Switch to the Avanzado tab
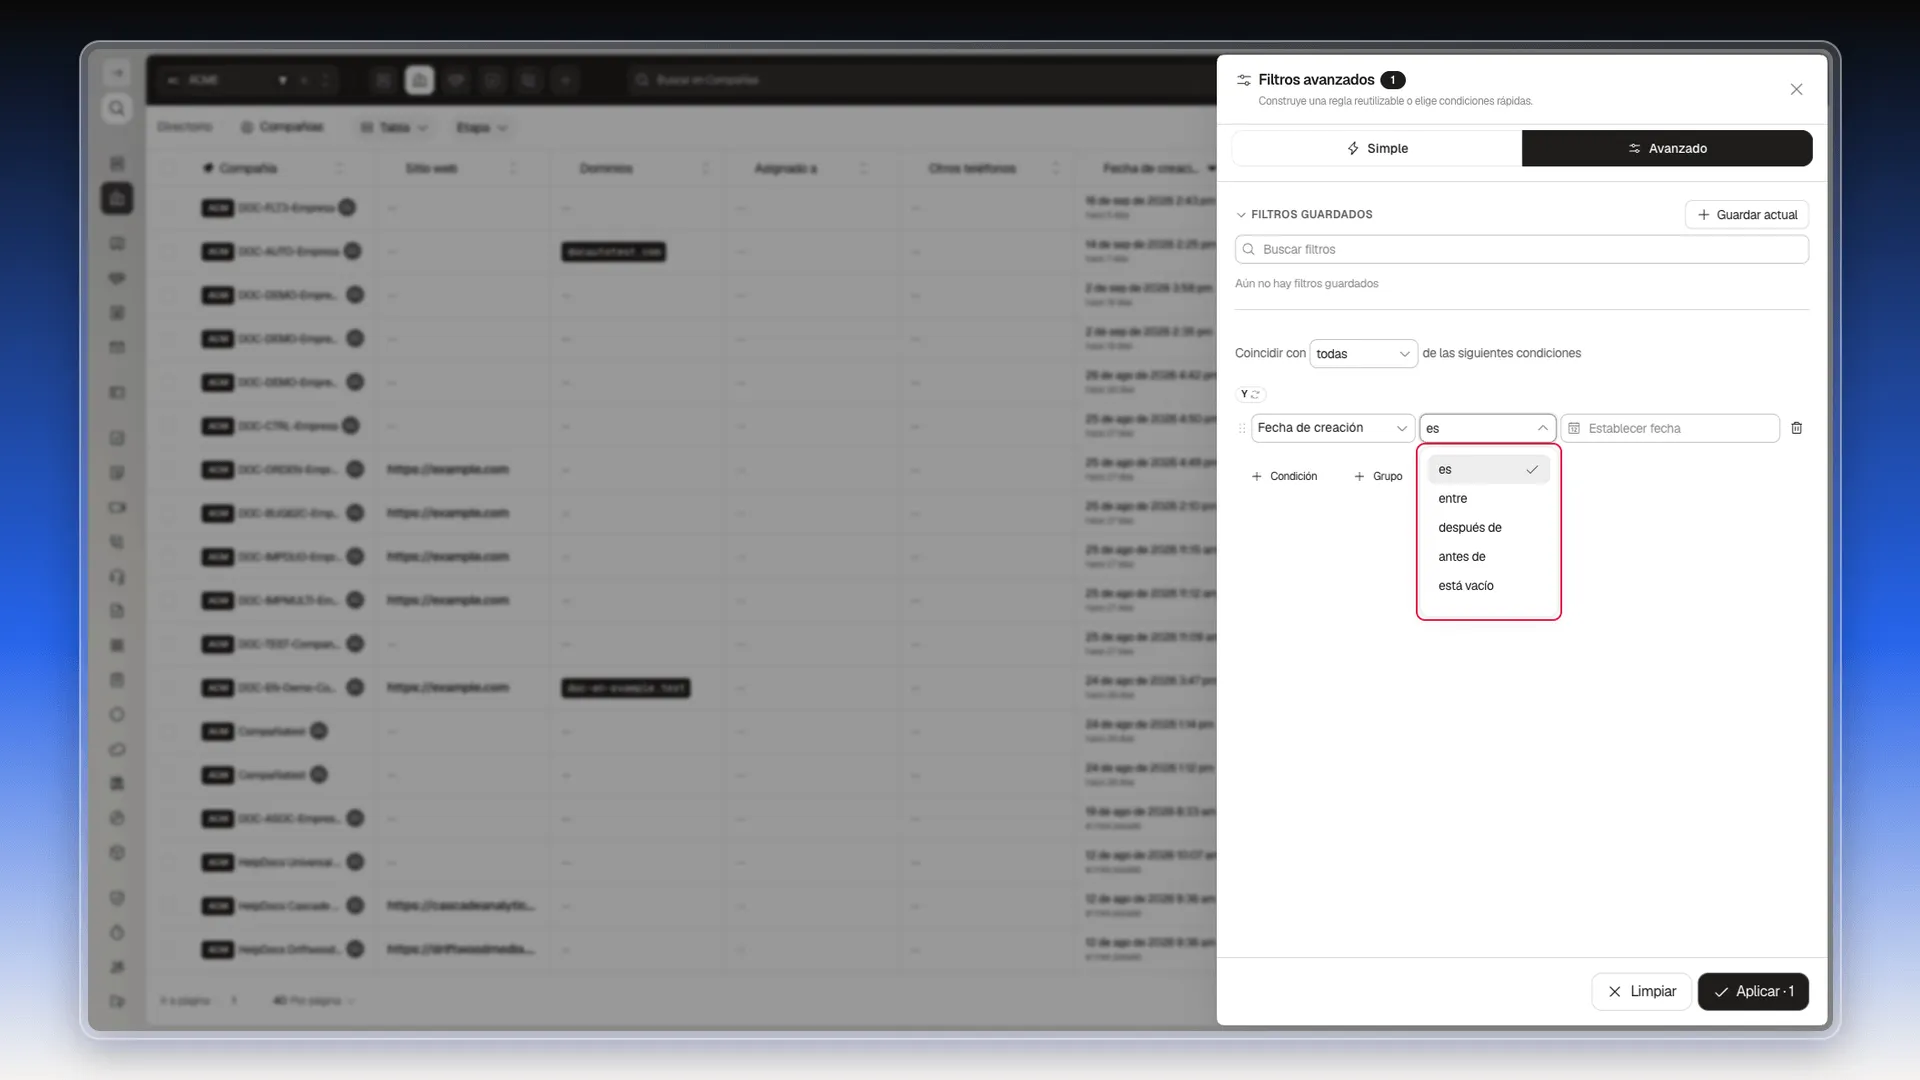1920x1080 pixels. 1667,148
